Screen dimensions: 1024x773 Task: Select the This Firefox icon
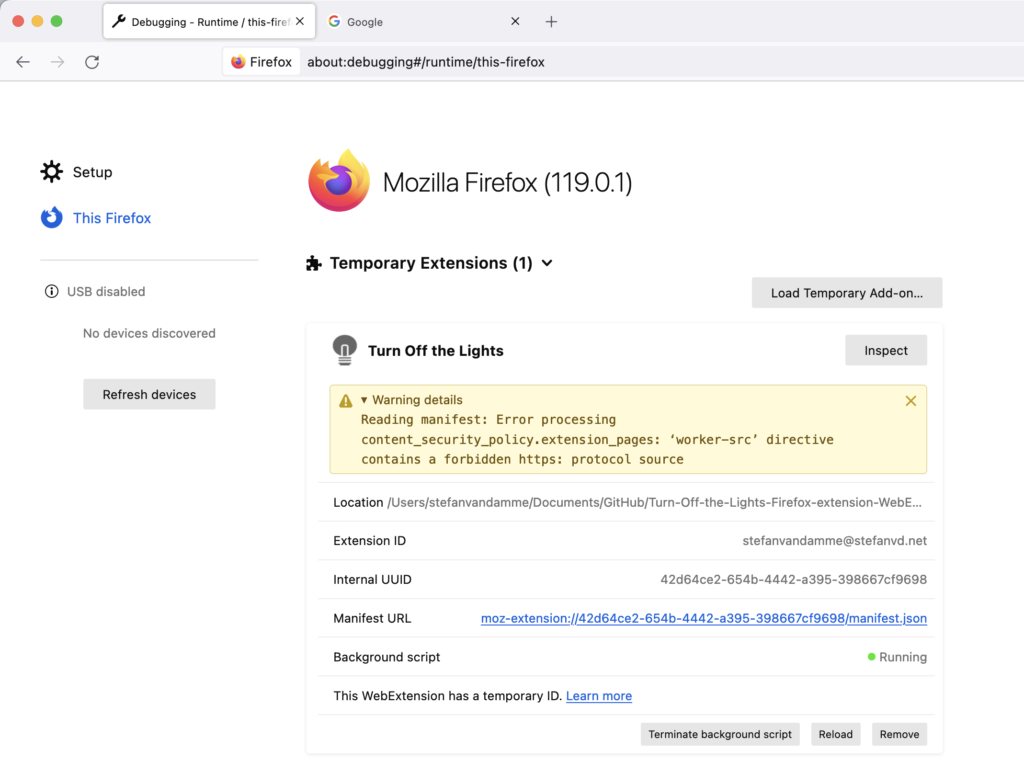click(51, 218)
